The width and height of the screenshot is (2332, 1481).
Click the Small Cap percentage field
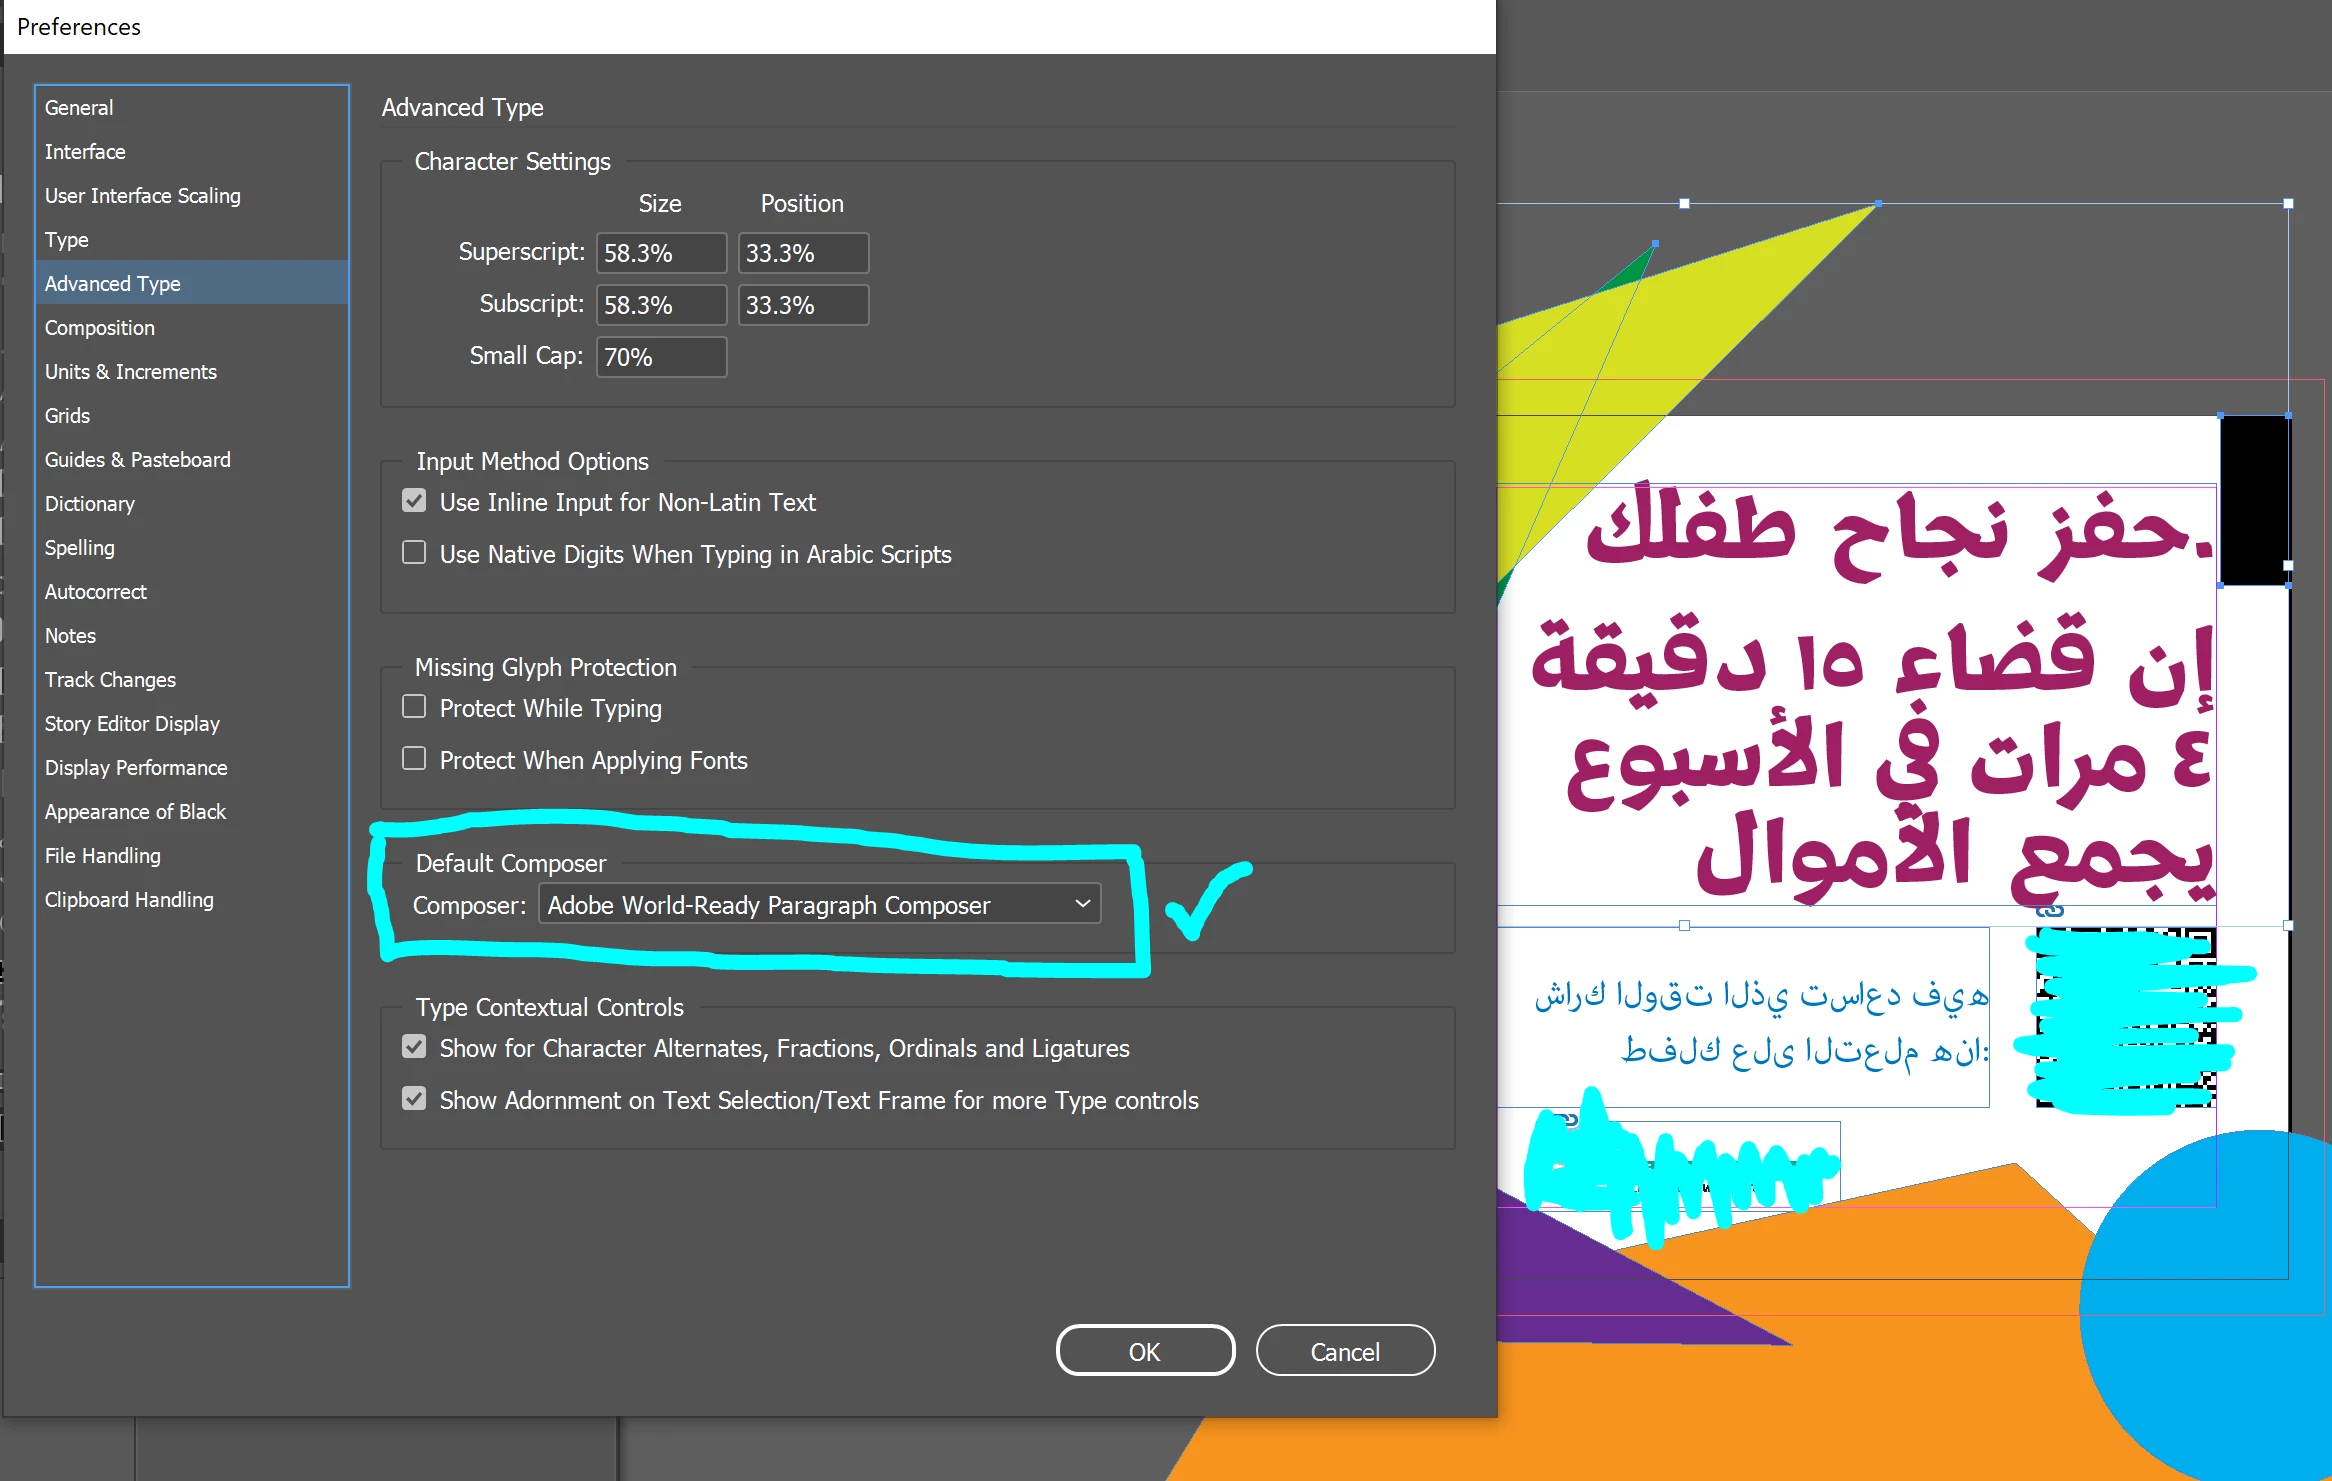click(660, 357)
